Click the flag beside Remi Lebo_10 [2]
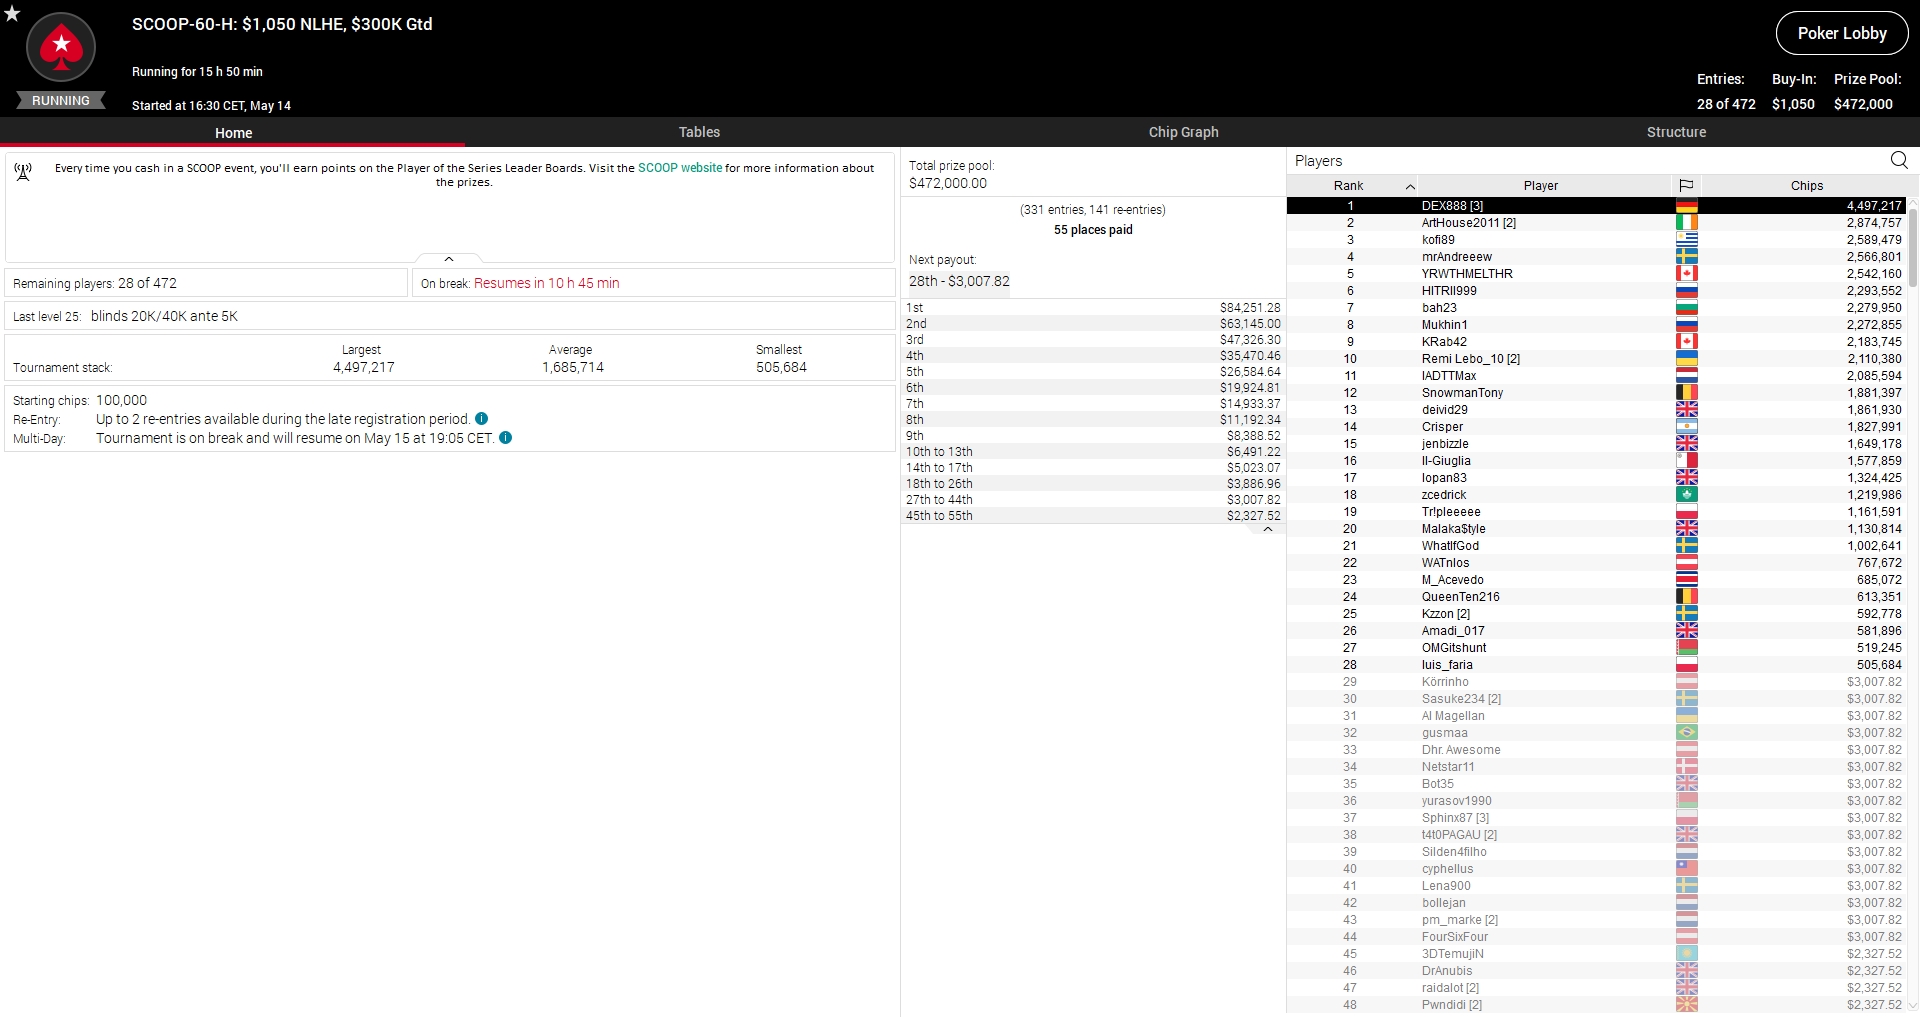The width and height of the screenshot is (1920, 1017). point(1687,359)
